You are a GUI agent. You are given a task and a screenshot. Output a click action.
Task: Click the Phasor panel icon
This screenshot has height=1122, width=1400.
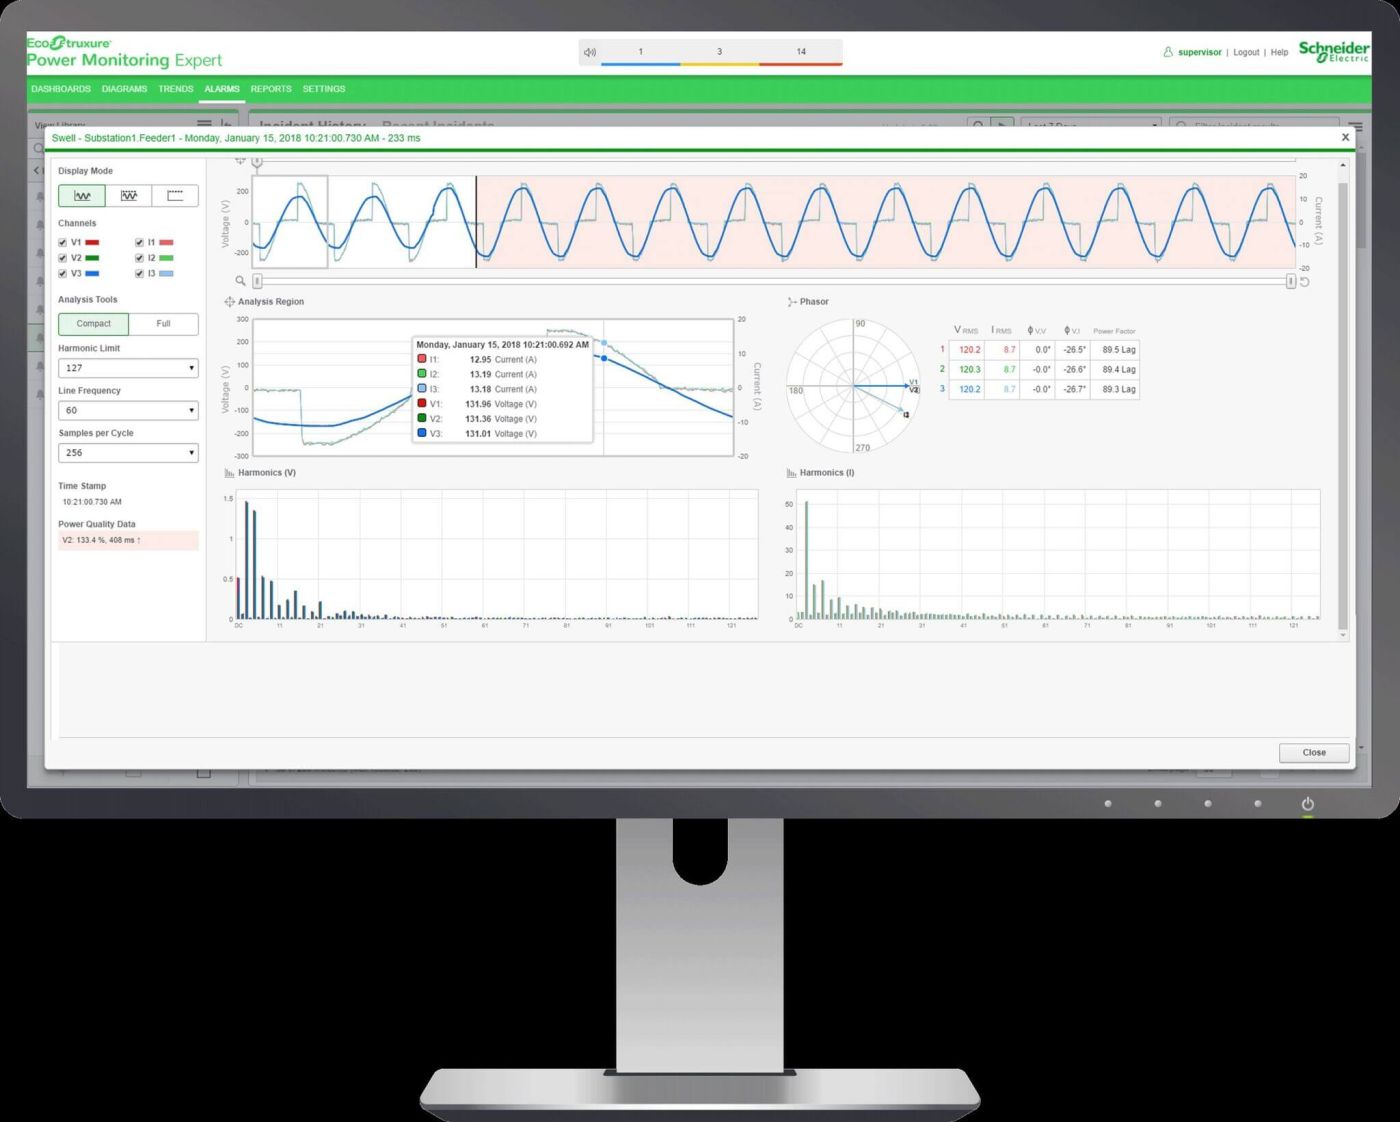(791, 301)
